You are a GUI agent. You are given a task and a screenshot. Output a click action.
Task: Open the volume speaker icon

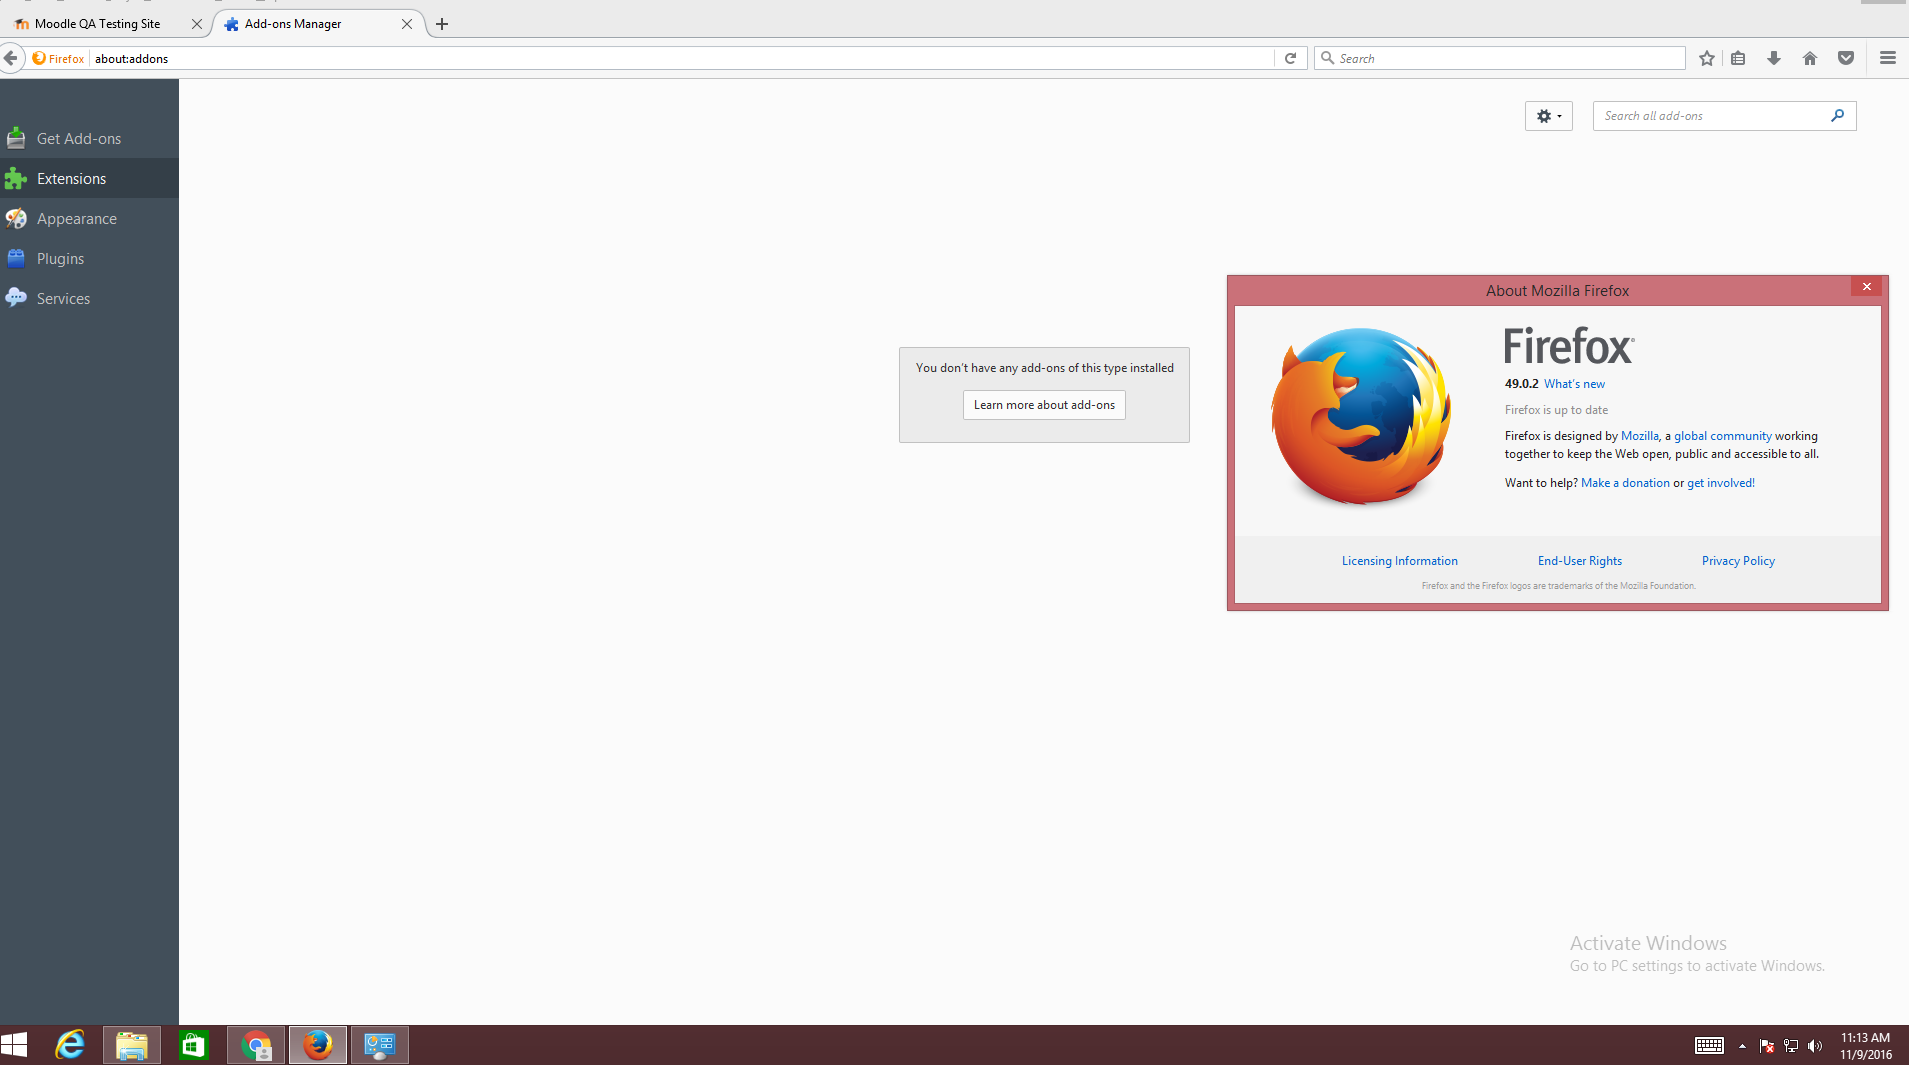1815,1046
